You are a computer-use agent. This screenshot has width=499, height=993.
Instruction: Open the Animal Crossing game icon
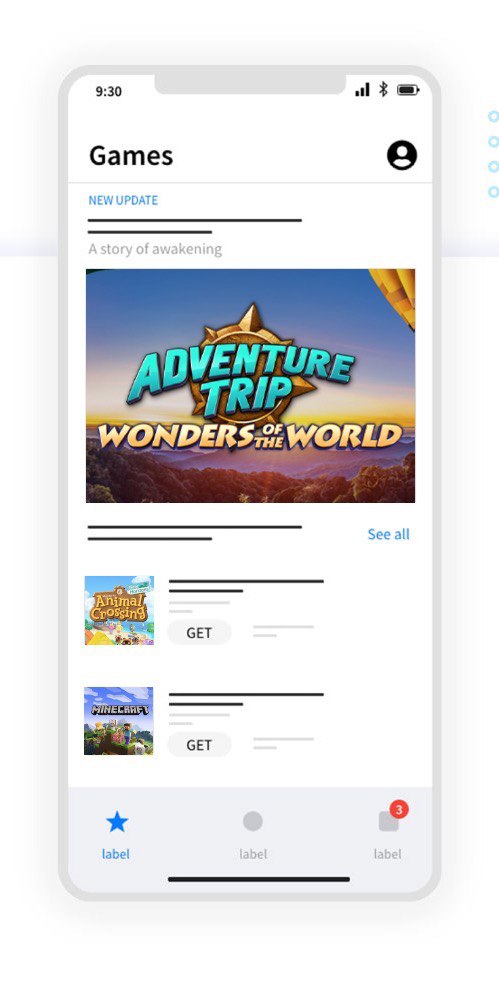[119, 610]
